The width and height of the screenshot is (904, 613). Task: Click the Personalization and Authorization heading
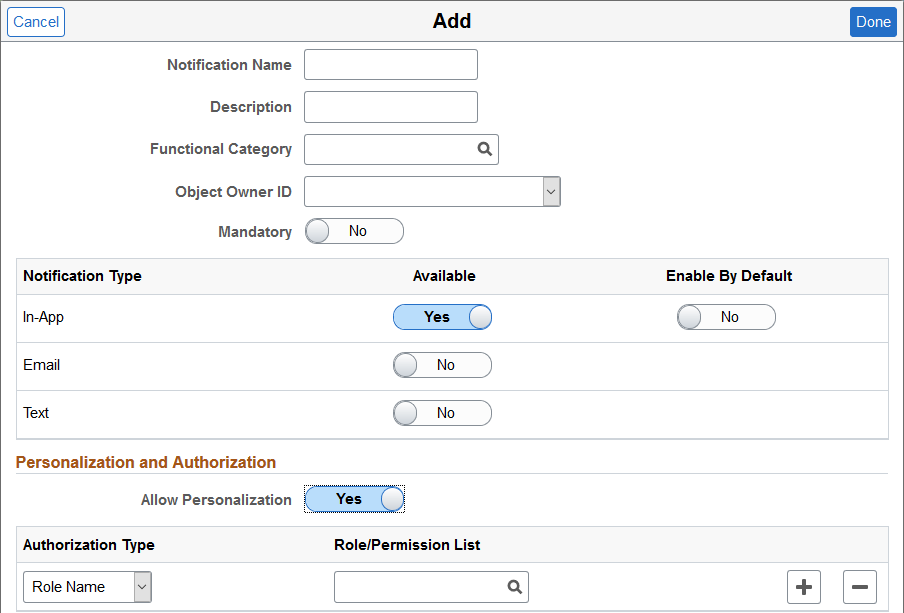146,462
